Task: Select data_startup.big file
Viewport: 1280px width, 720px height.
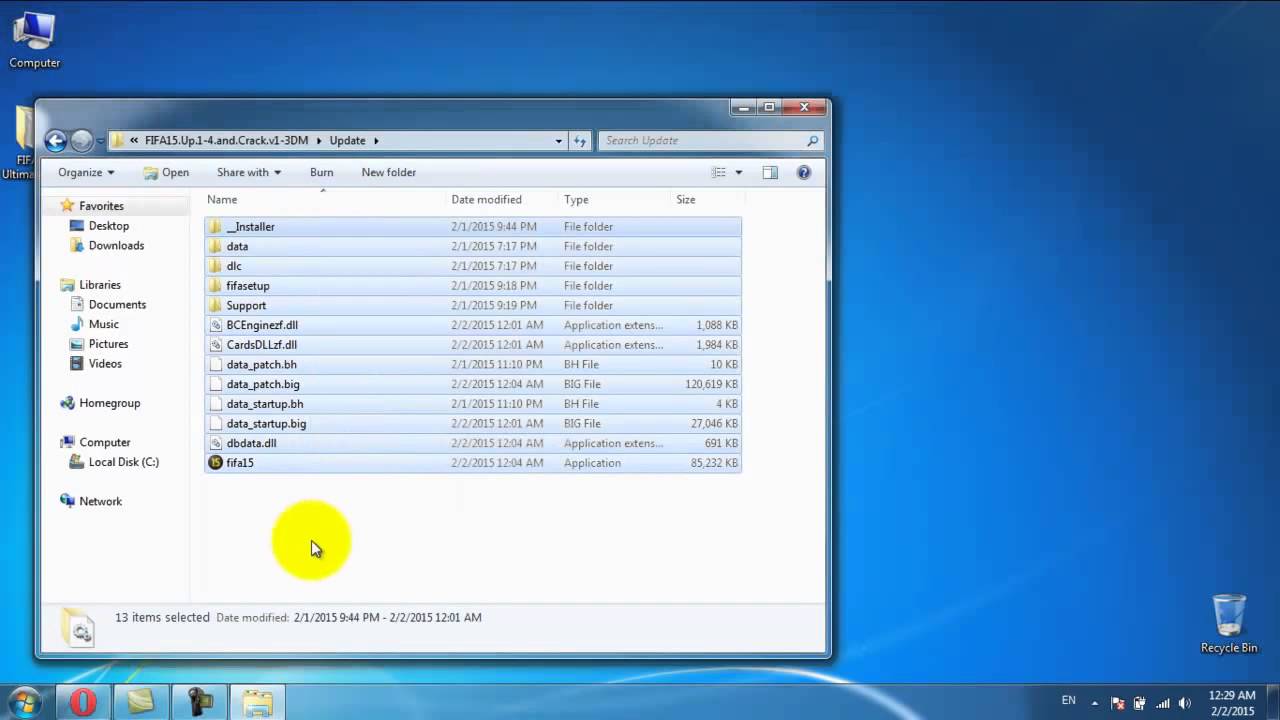Action: click(x=473, y=423)
